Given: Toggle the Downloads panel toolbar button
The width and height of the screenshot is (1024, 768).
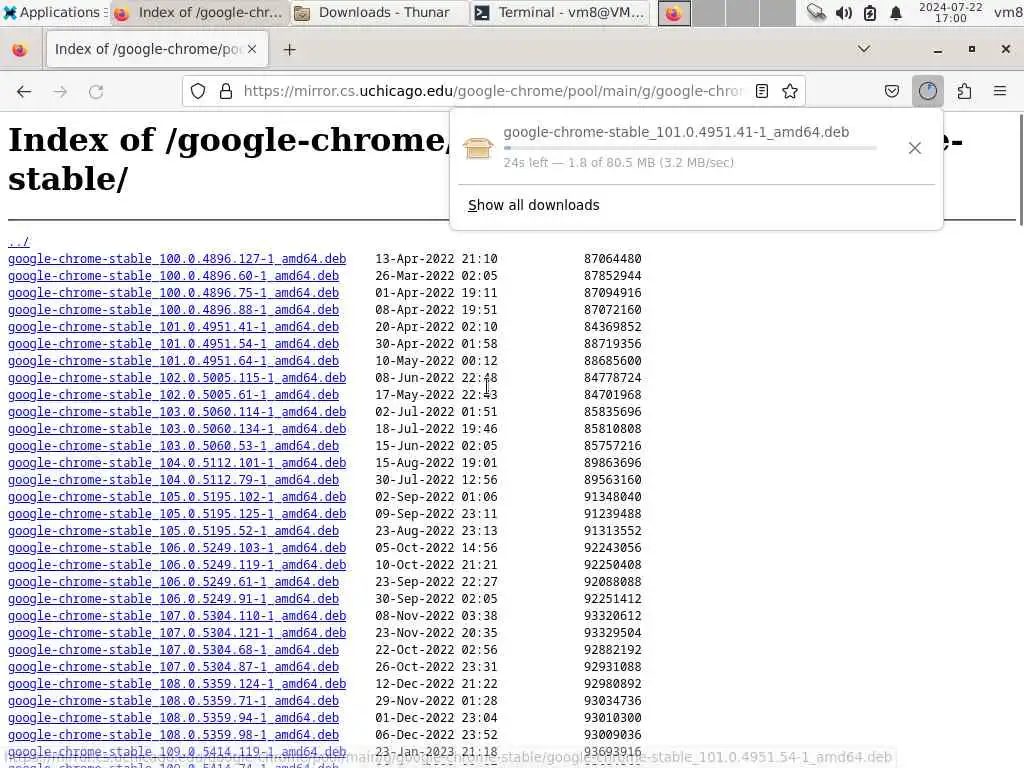Looking at the screenshot, I should click(x=928, y=91).
